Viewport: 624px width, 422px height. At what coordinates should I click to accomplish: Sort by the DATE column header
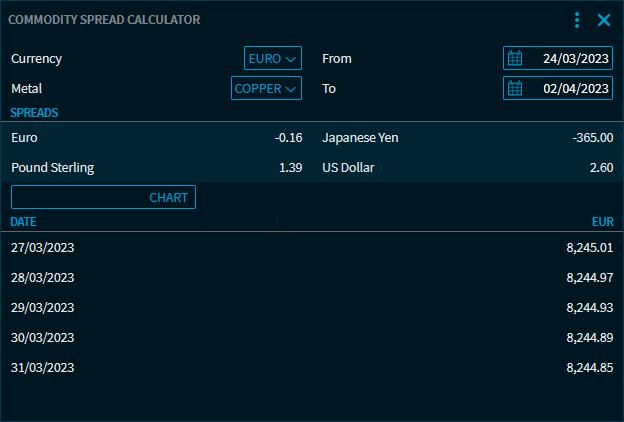(24, 221)
